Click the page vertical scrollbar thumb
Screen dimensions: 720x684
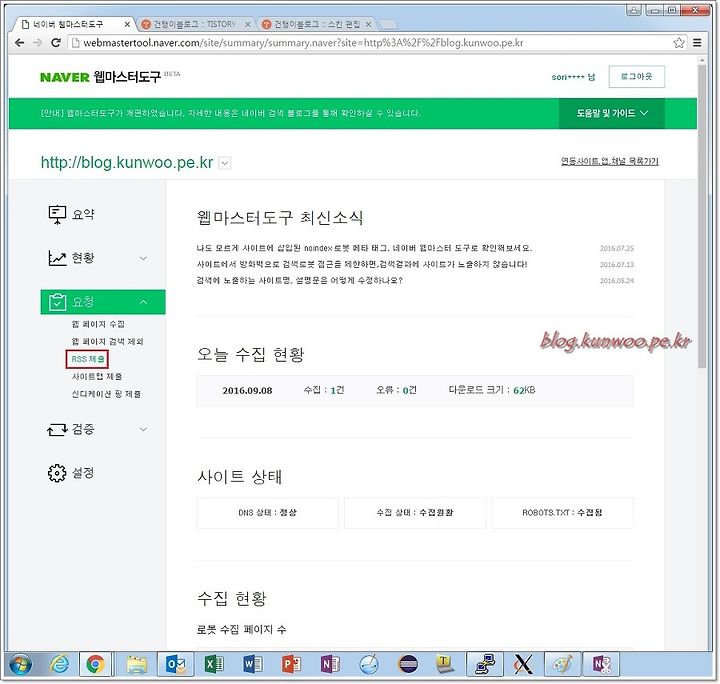click(702, 216)
